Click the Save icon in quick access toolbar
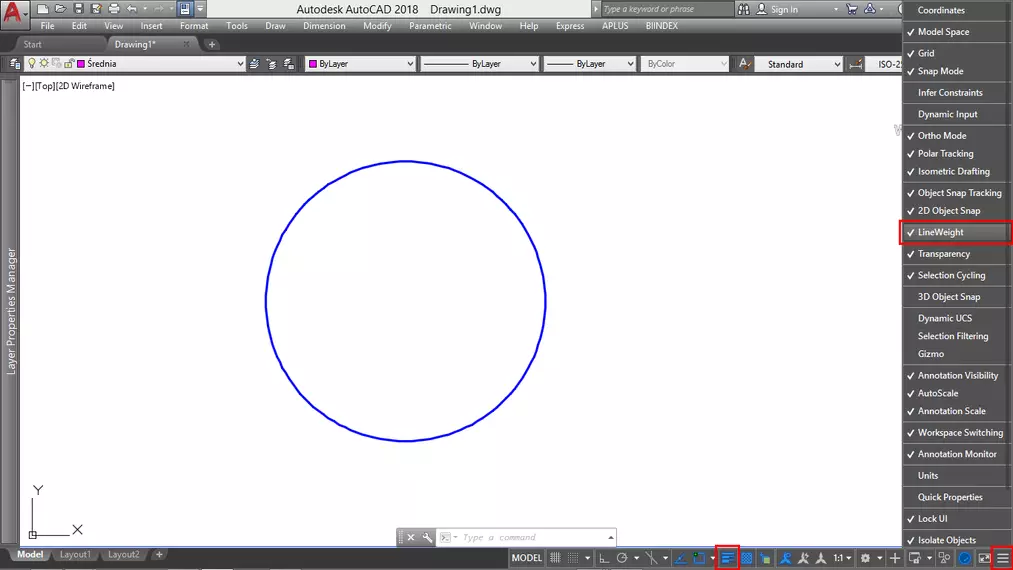Image resolution: width=1013 pixels, height=570 pixels. pos(78,9)
